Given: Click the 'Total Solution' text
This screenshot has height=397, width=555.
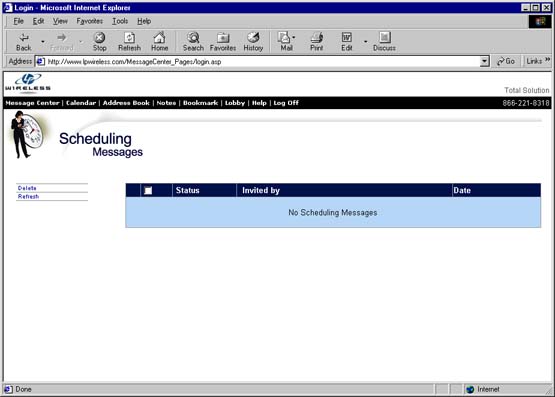Looking at the screenshot, I should pos(527,90).
